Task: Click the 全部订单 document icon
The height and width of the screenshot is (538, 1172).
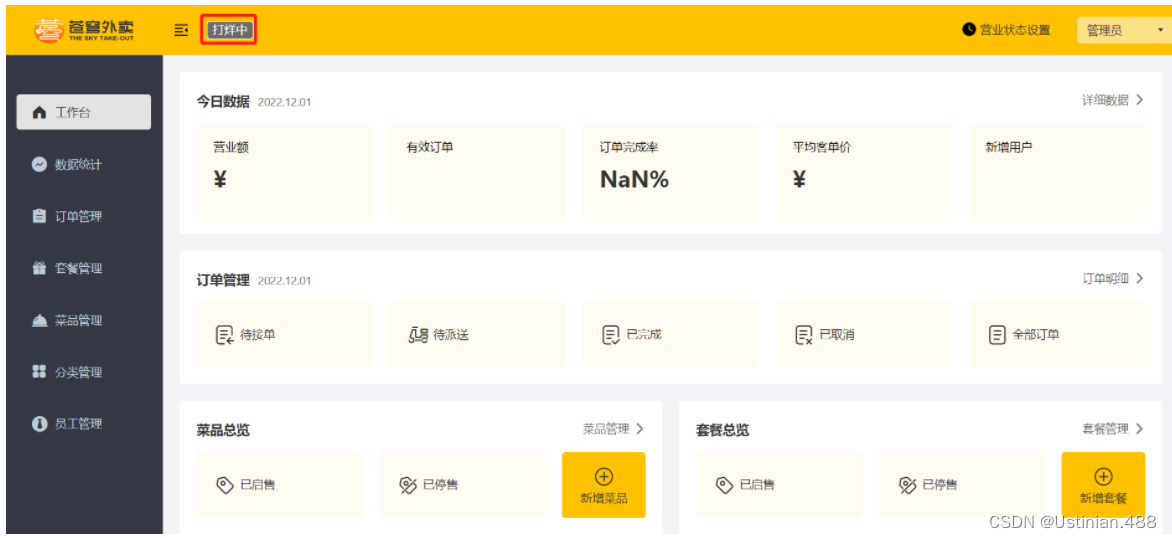Action: coord(996,335)
